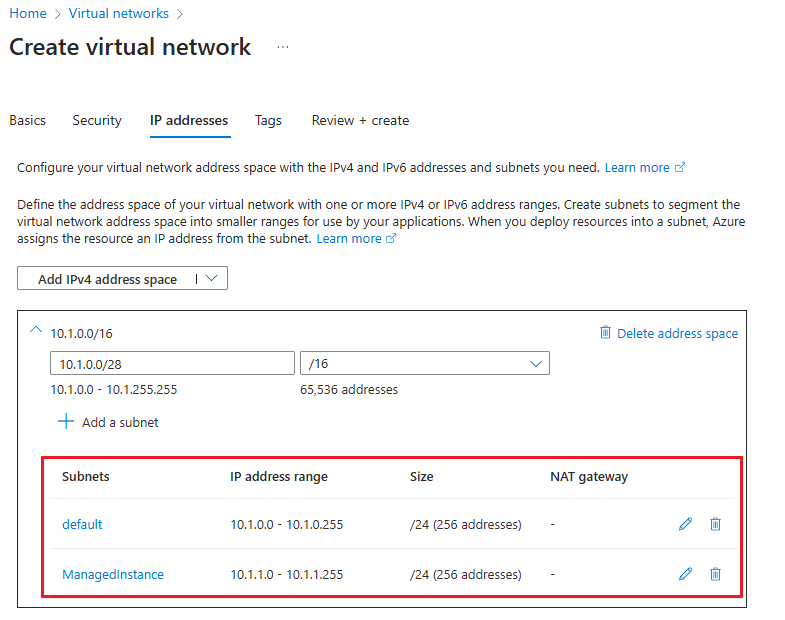Click the external link icon after first Learn more
The image size is (785, 620).
coord(681,168)
